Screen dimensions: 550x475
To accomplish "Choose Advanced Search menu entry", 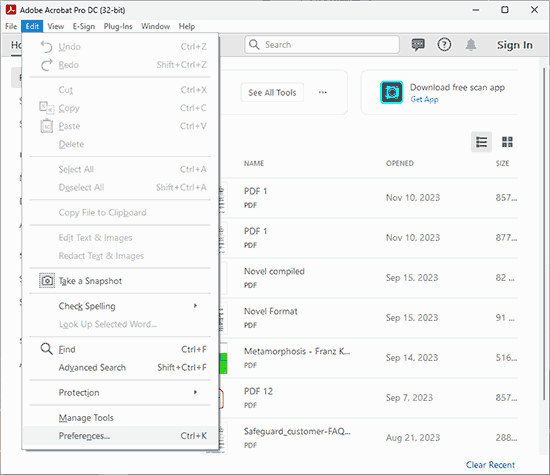I will (120, 367).
